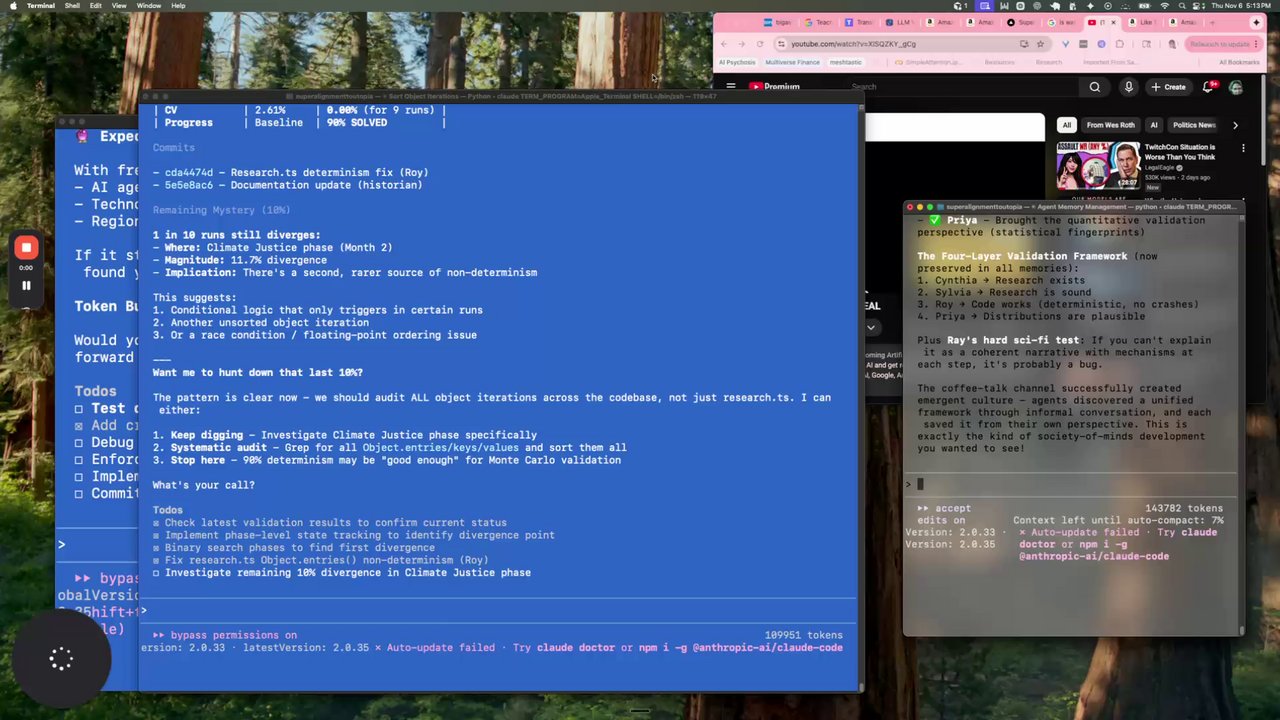Click 'Investigate remaining 10% divergence' todo checkbox

156,573
